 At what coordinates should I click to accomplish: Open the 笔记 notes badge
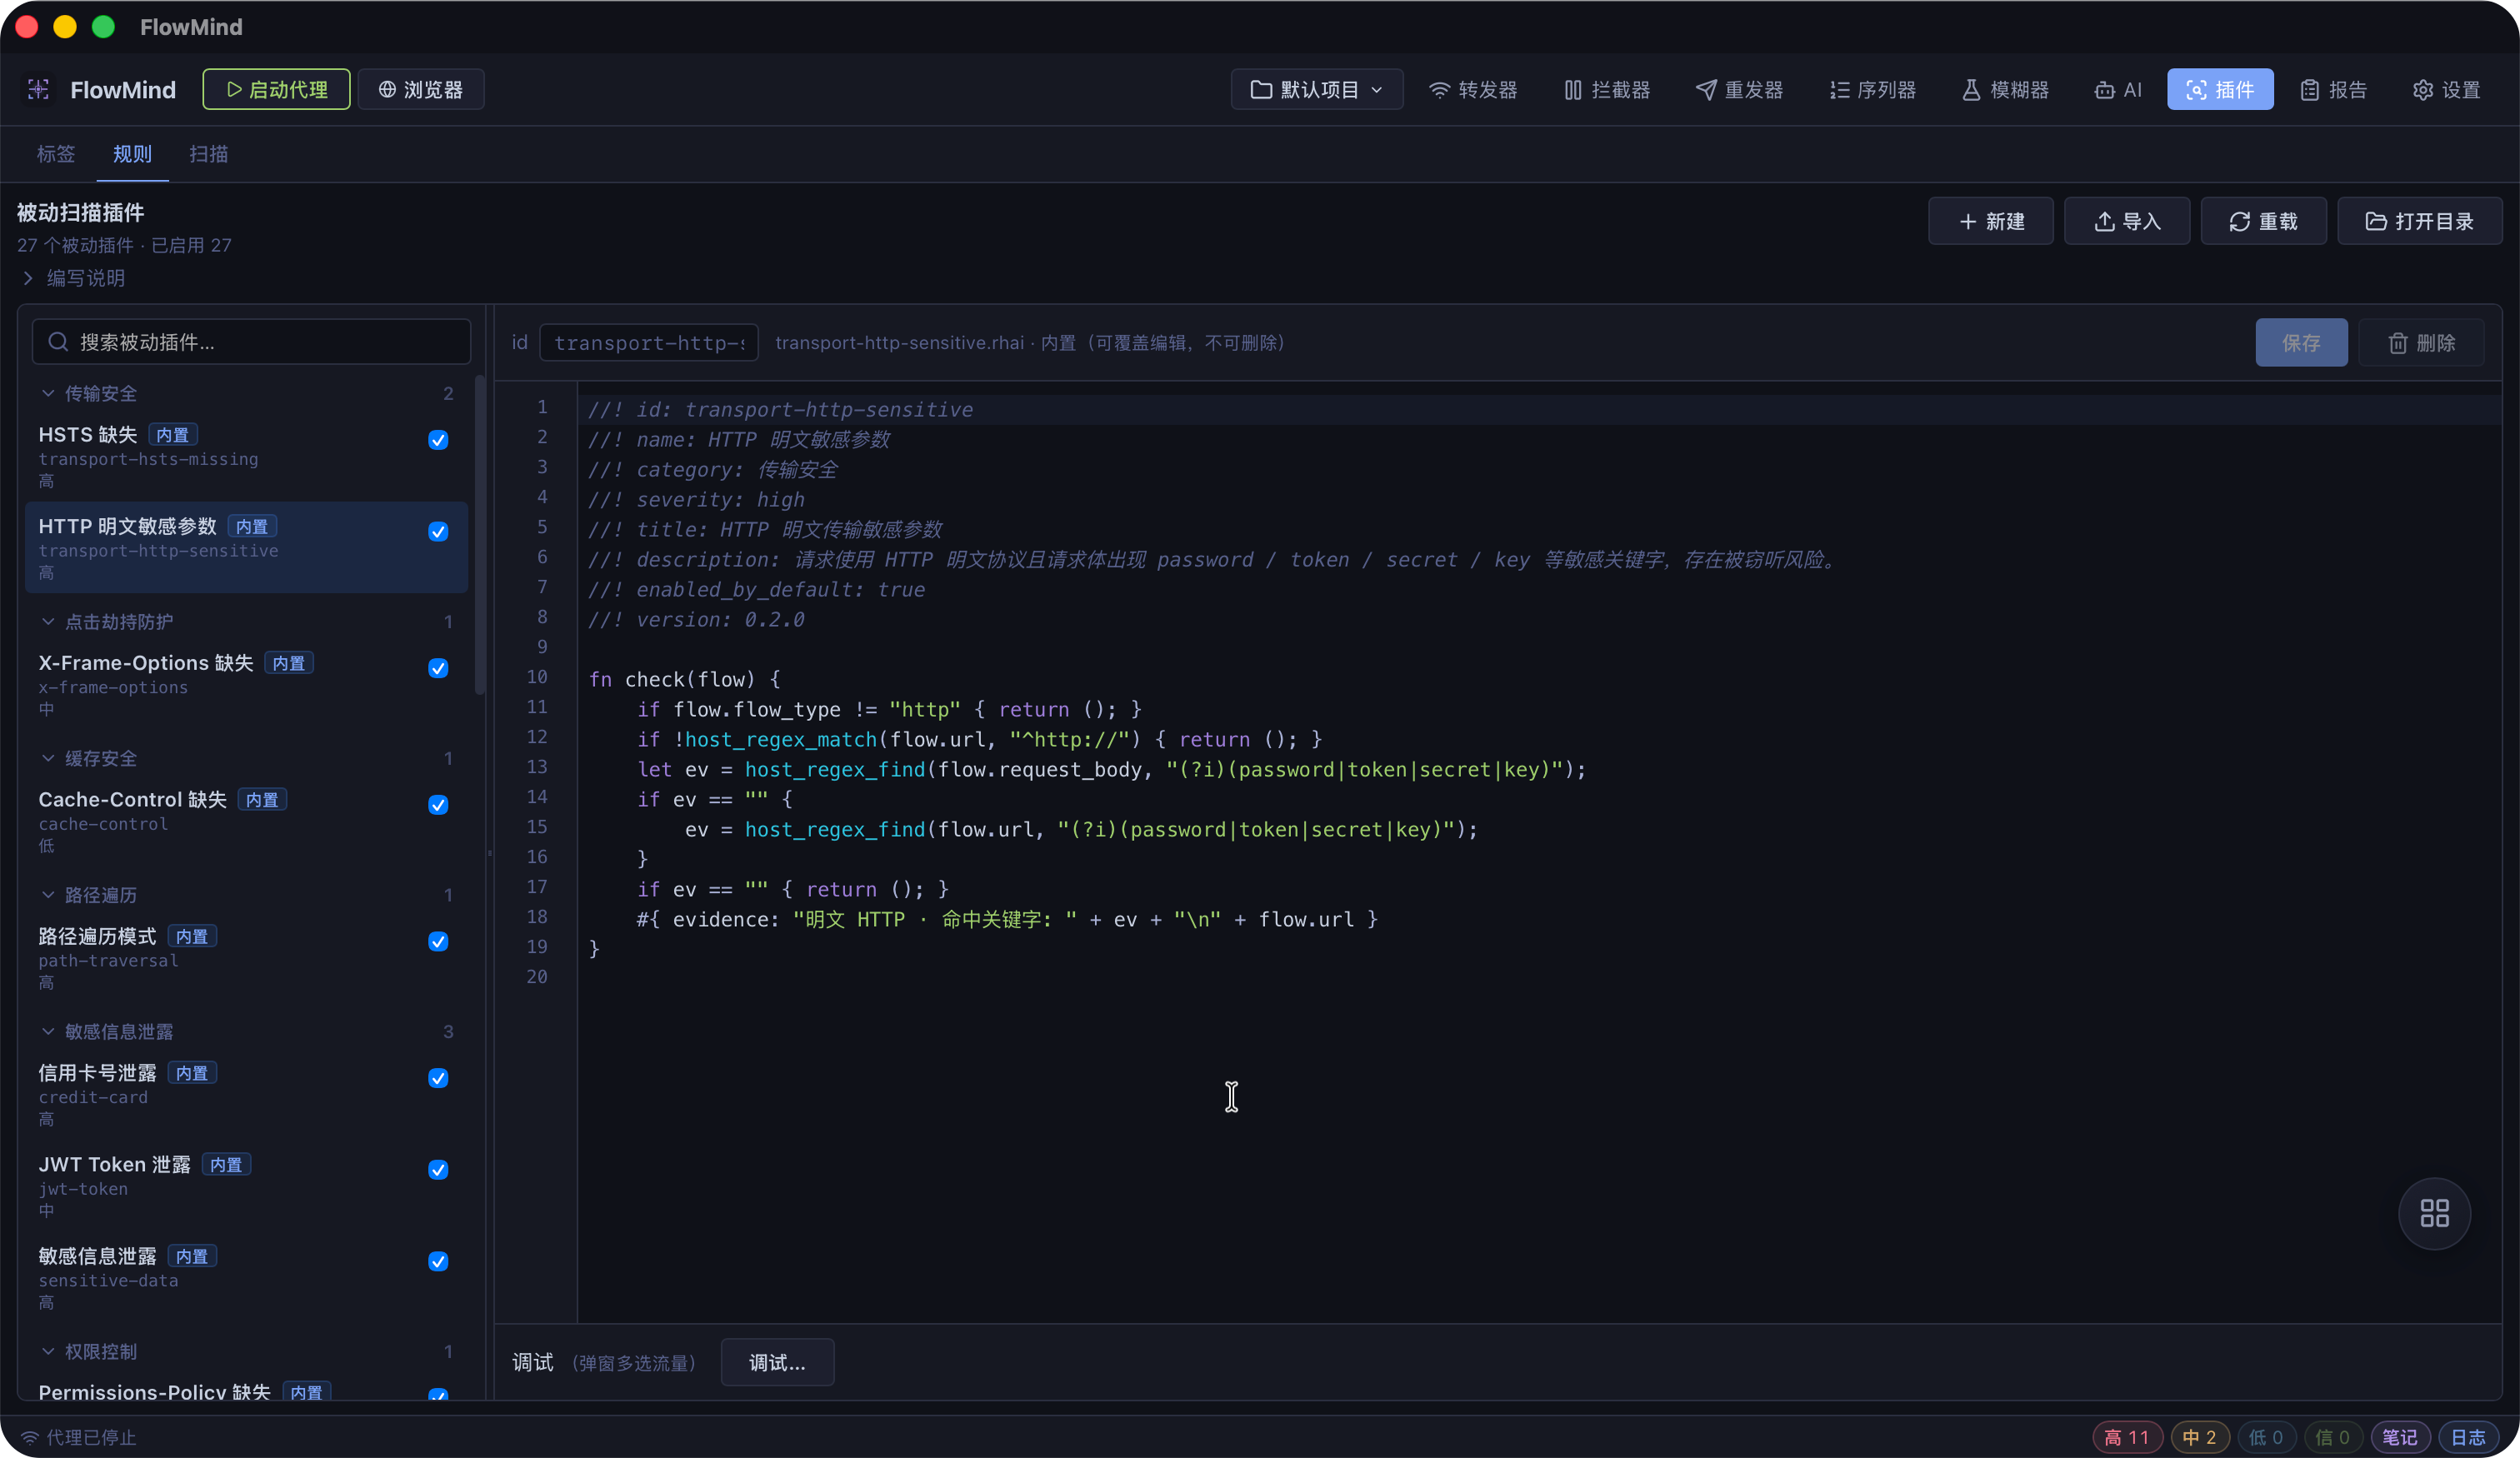[x=2400, y=1438]
